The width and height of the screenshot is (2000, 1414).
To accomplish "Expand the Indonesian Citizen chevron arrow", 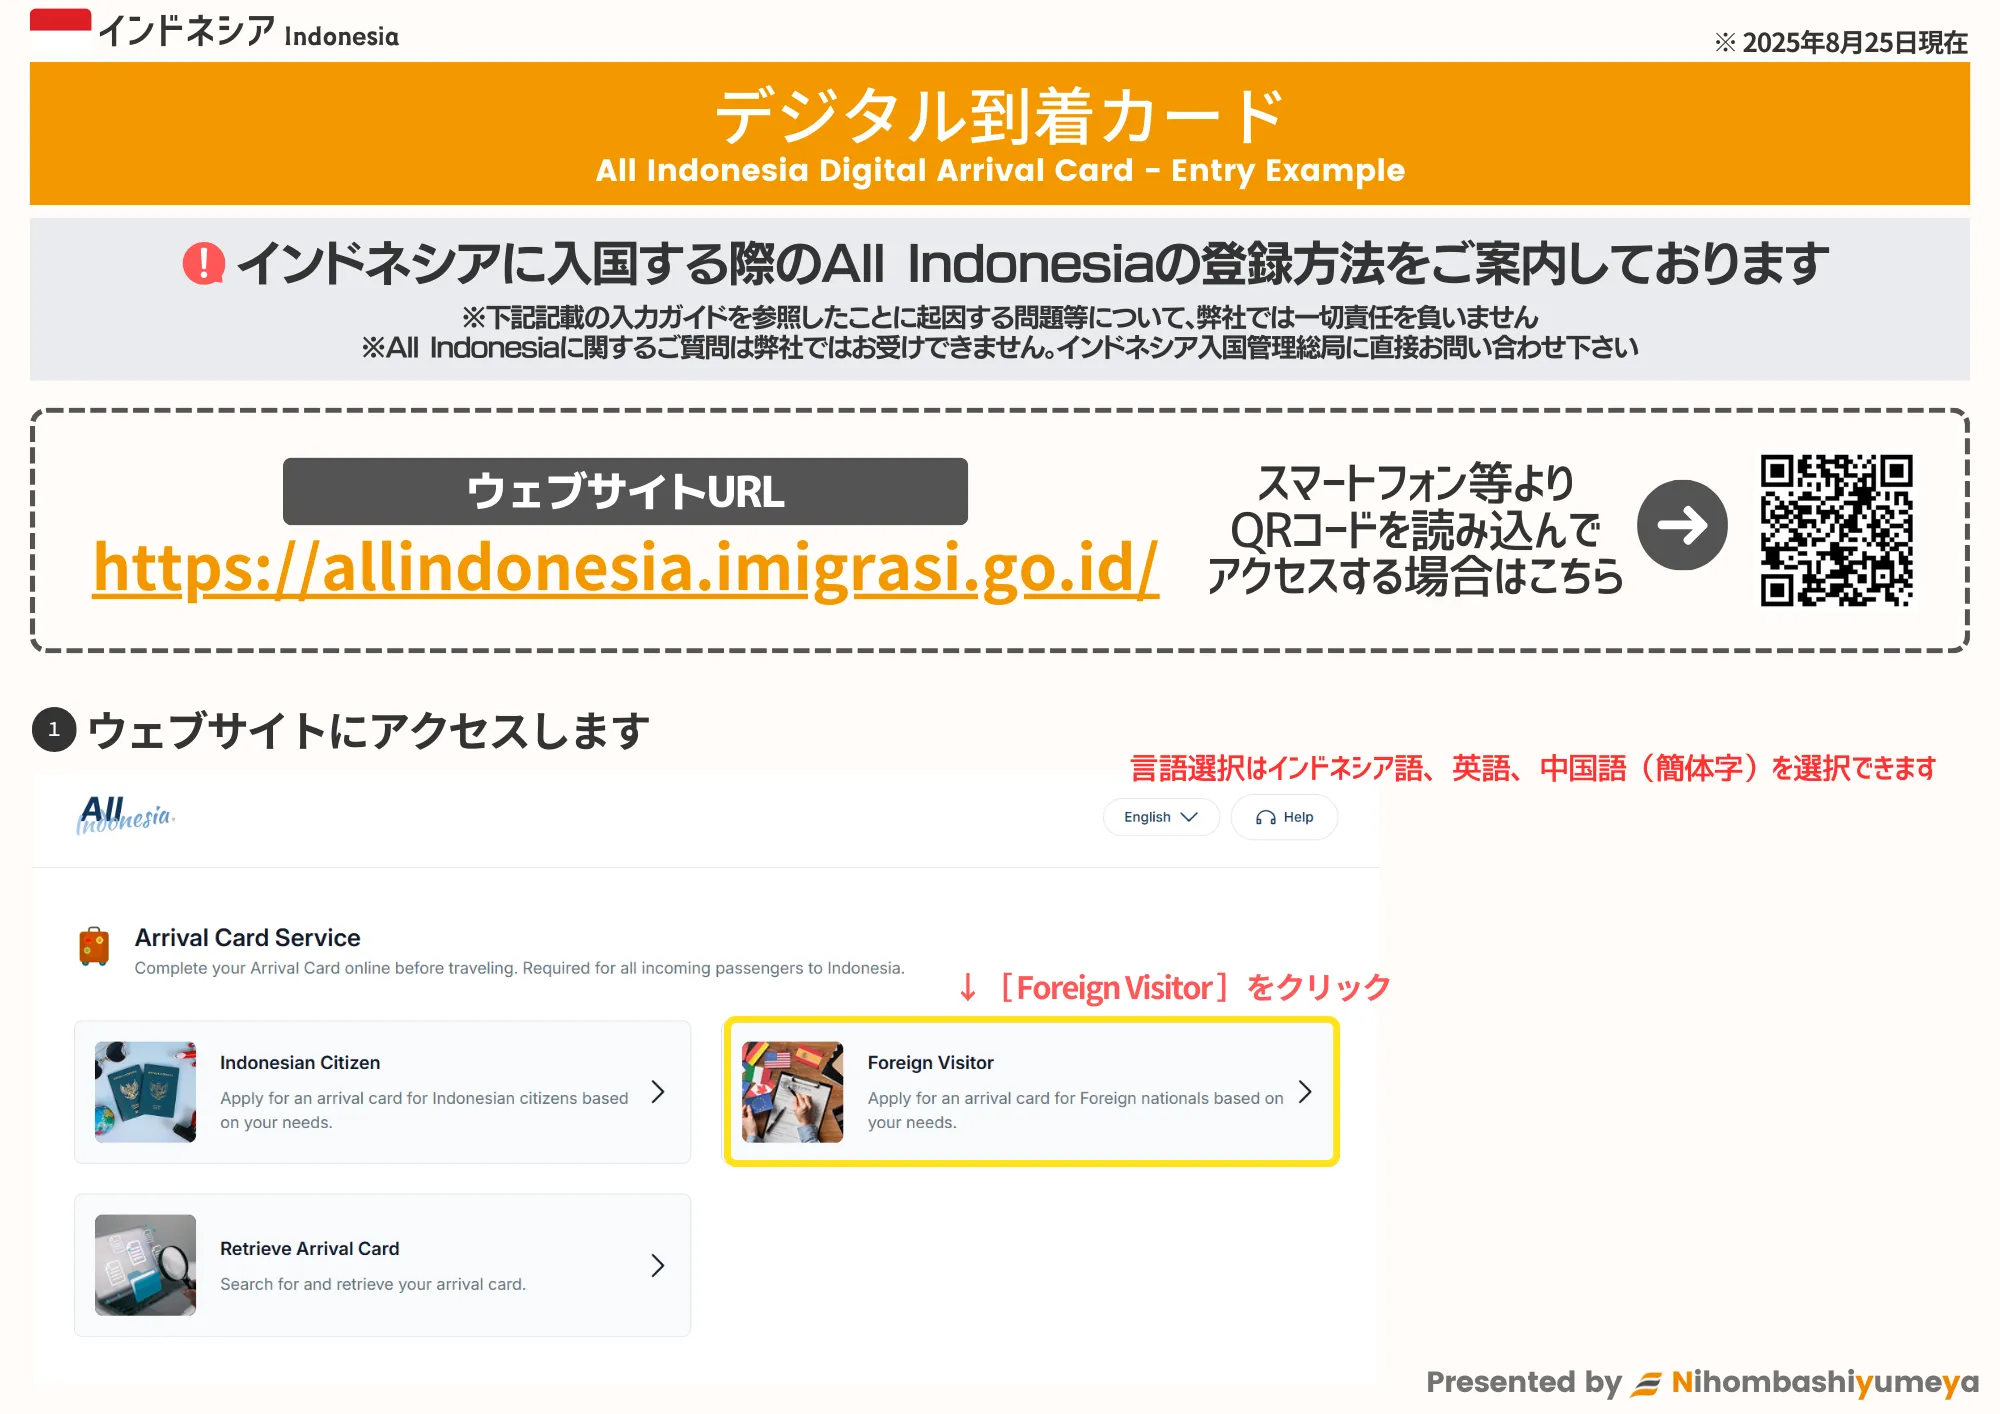I will pos(657,1091).
